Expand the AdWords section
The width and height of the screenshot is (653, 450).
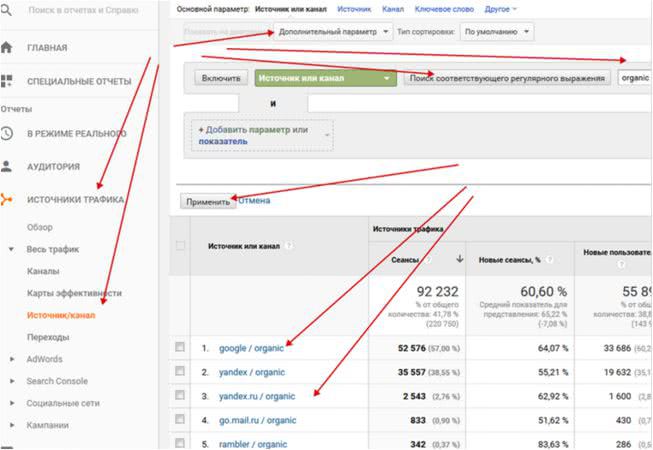coord(12,359)
